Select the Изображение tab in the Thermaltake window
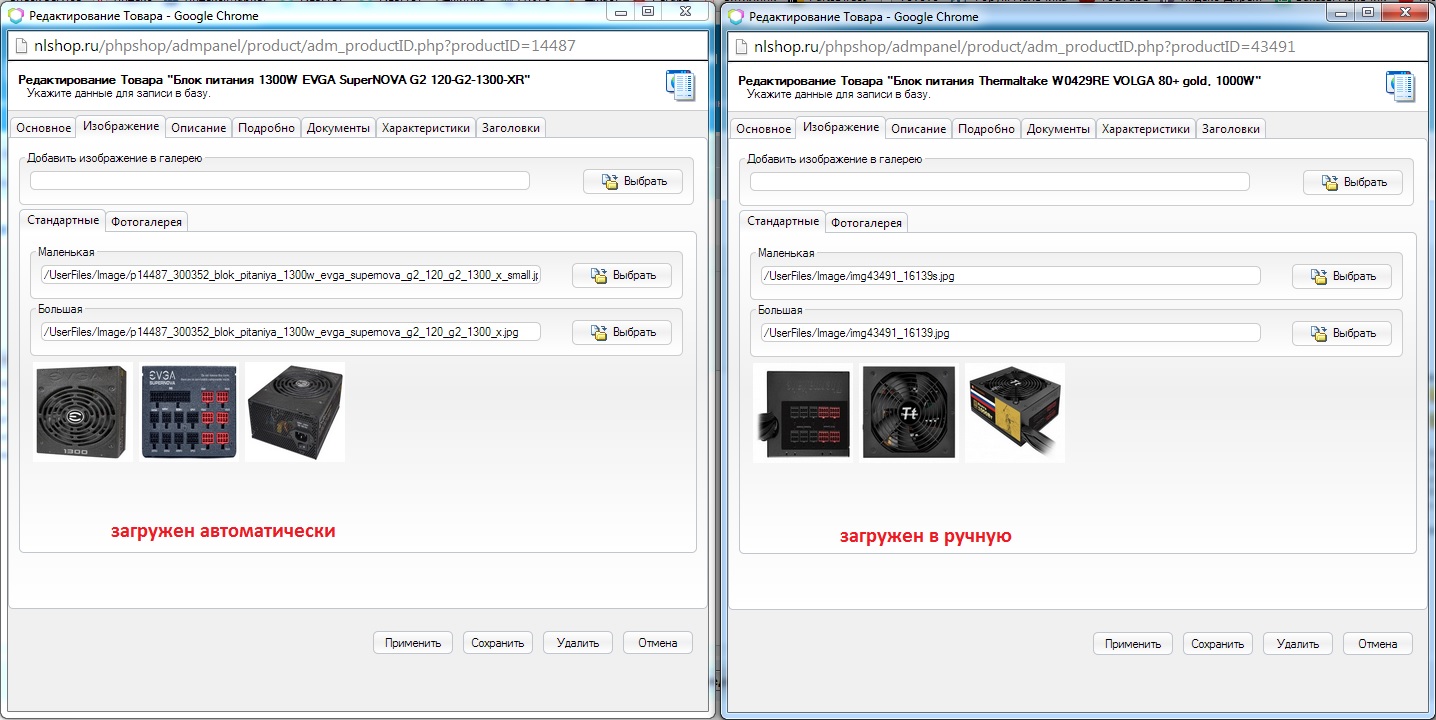This screenshot has height=720, width=1436. [x=841, y=127]
